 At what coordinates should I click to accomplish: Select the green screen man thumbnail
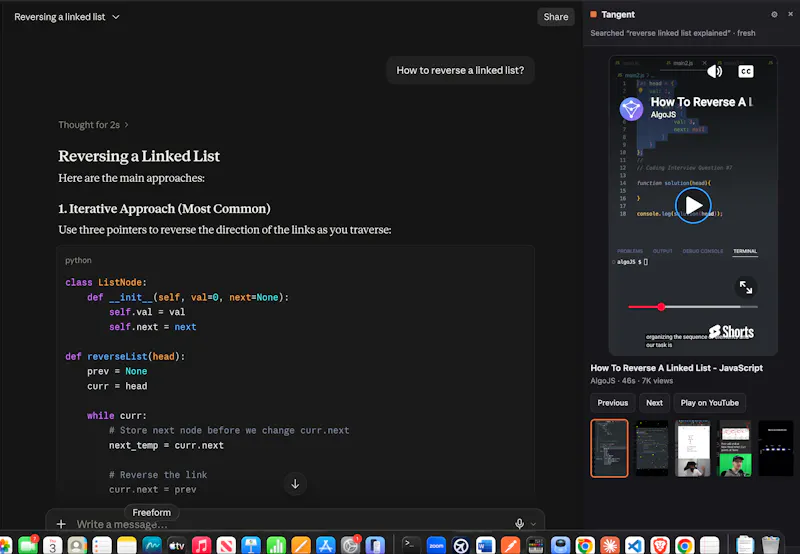click(735, 448)
